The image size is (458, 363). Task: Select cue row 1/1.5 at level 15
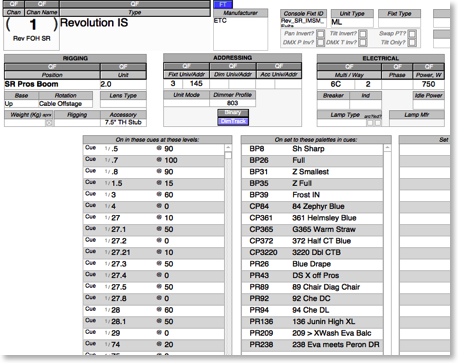pyautogui.click(x=154, y=183)
